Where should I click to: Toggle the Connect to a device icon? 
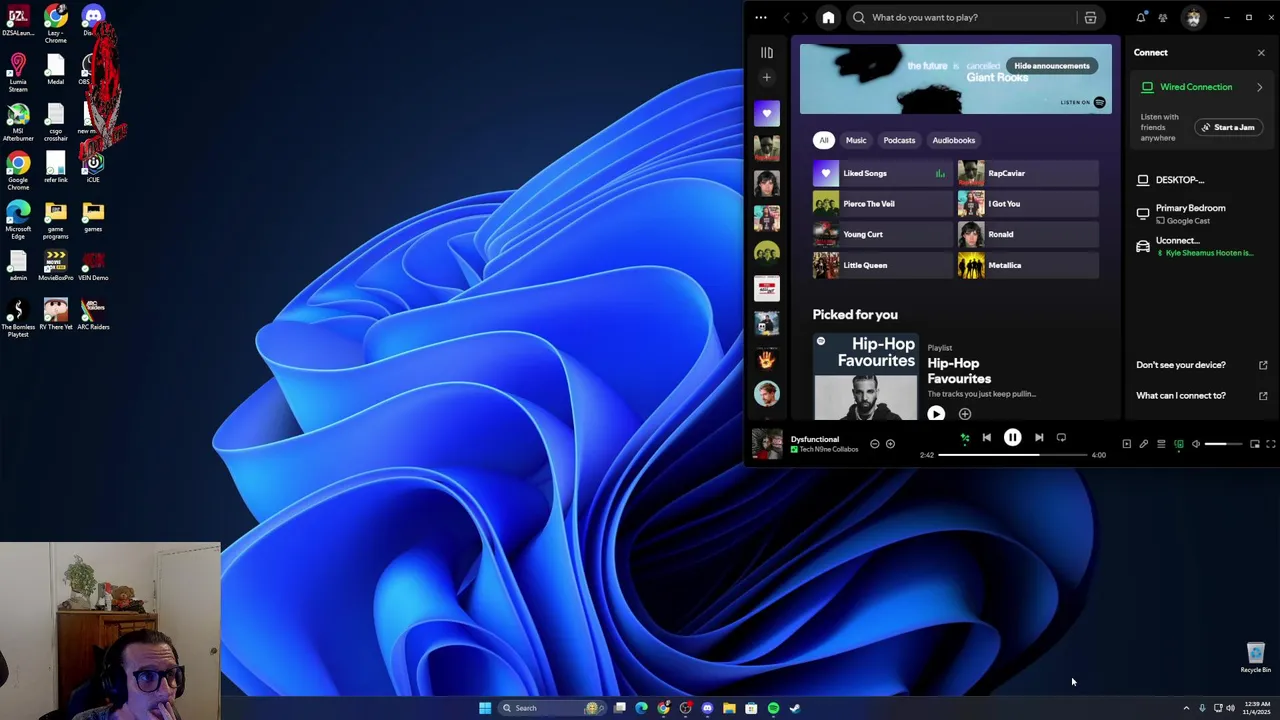click(x=1179, y=444)
